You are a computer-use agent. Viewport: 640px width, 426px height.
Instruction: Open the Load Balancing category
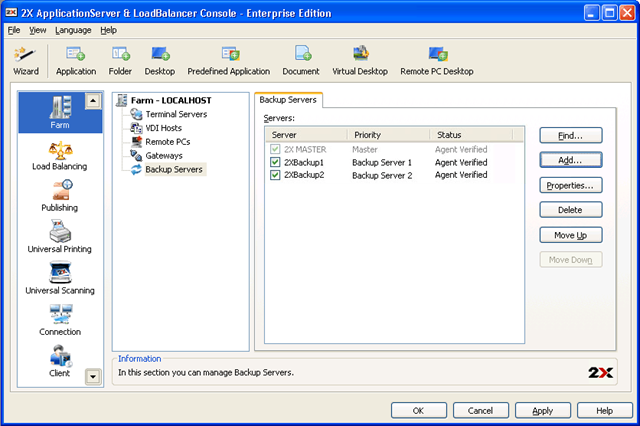(x=60, y=156)
